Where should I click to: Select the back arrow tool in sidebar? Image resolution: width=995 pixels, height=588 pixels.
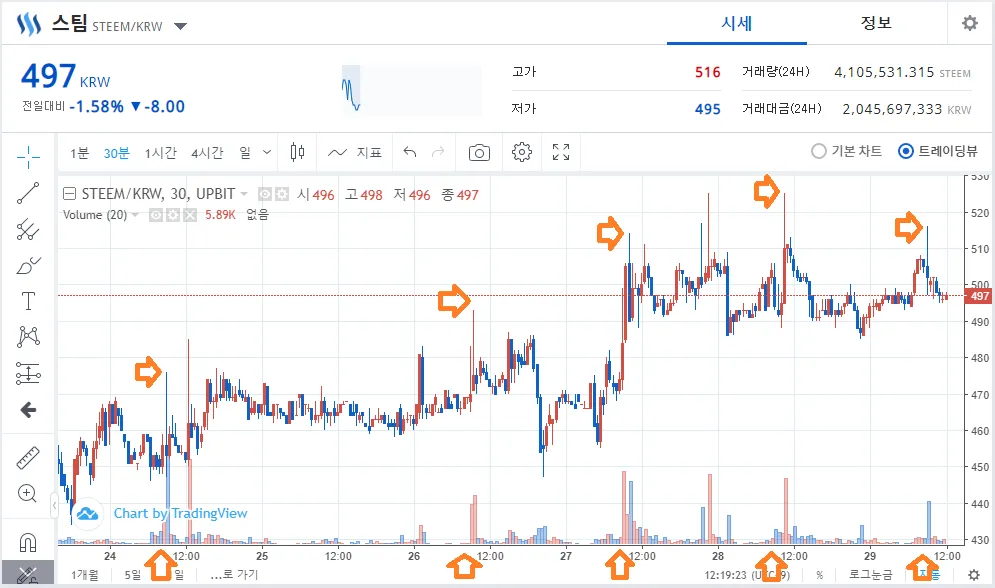(28, 410)
